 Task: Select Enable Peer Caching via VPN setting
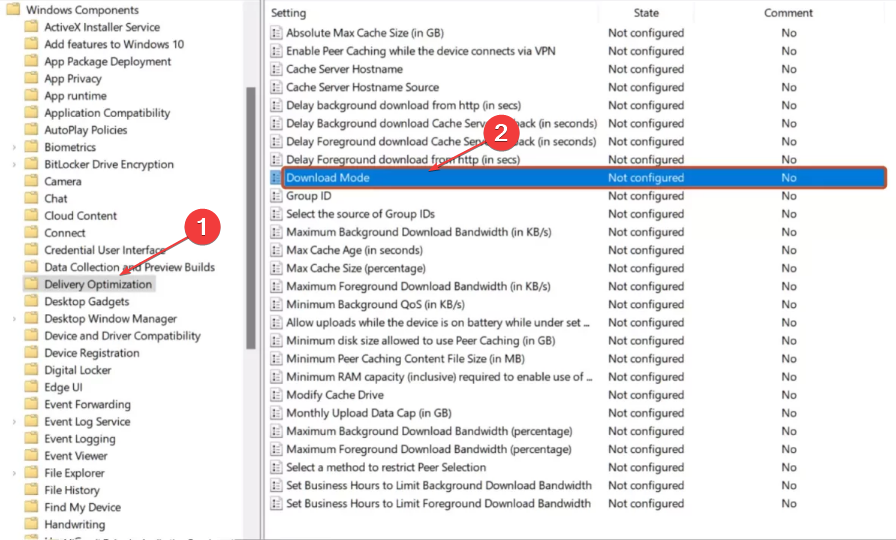(x=421, y=51)
